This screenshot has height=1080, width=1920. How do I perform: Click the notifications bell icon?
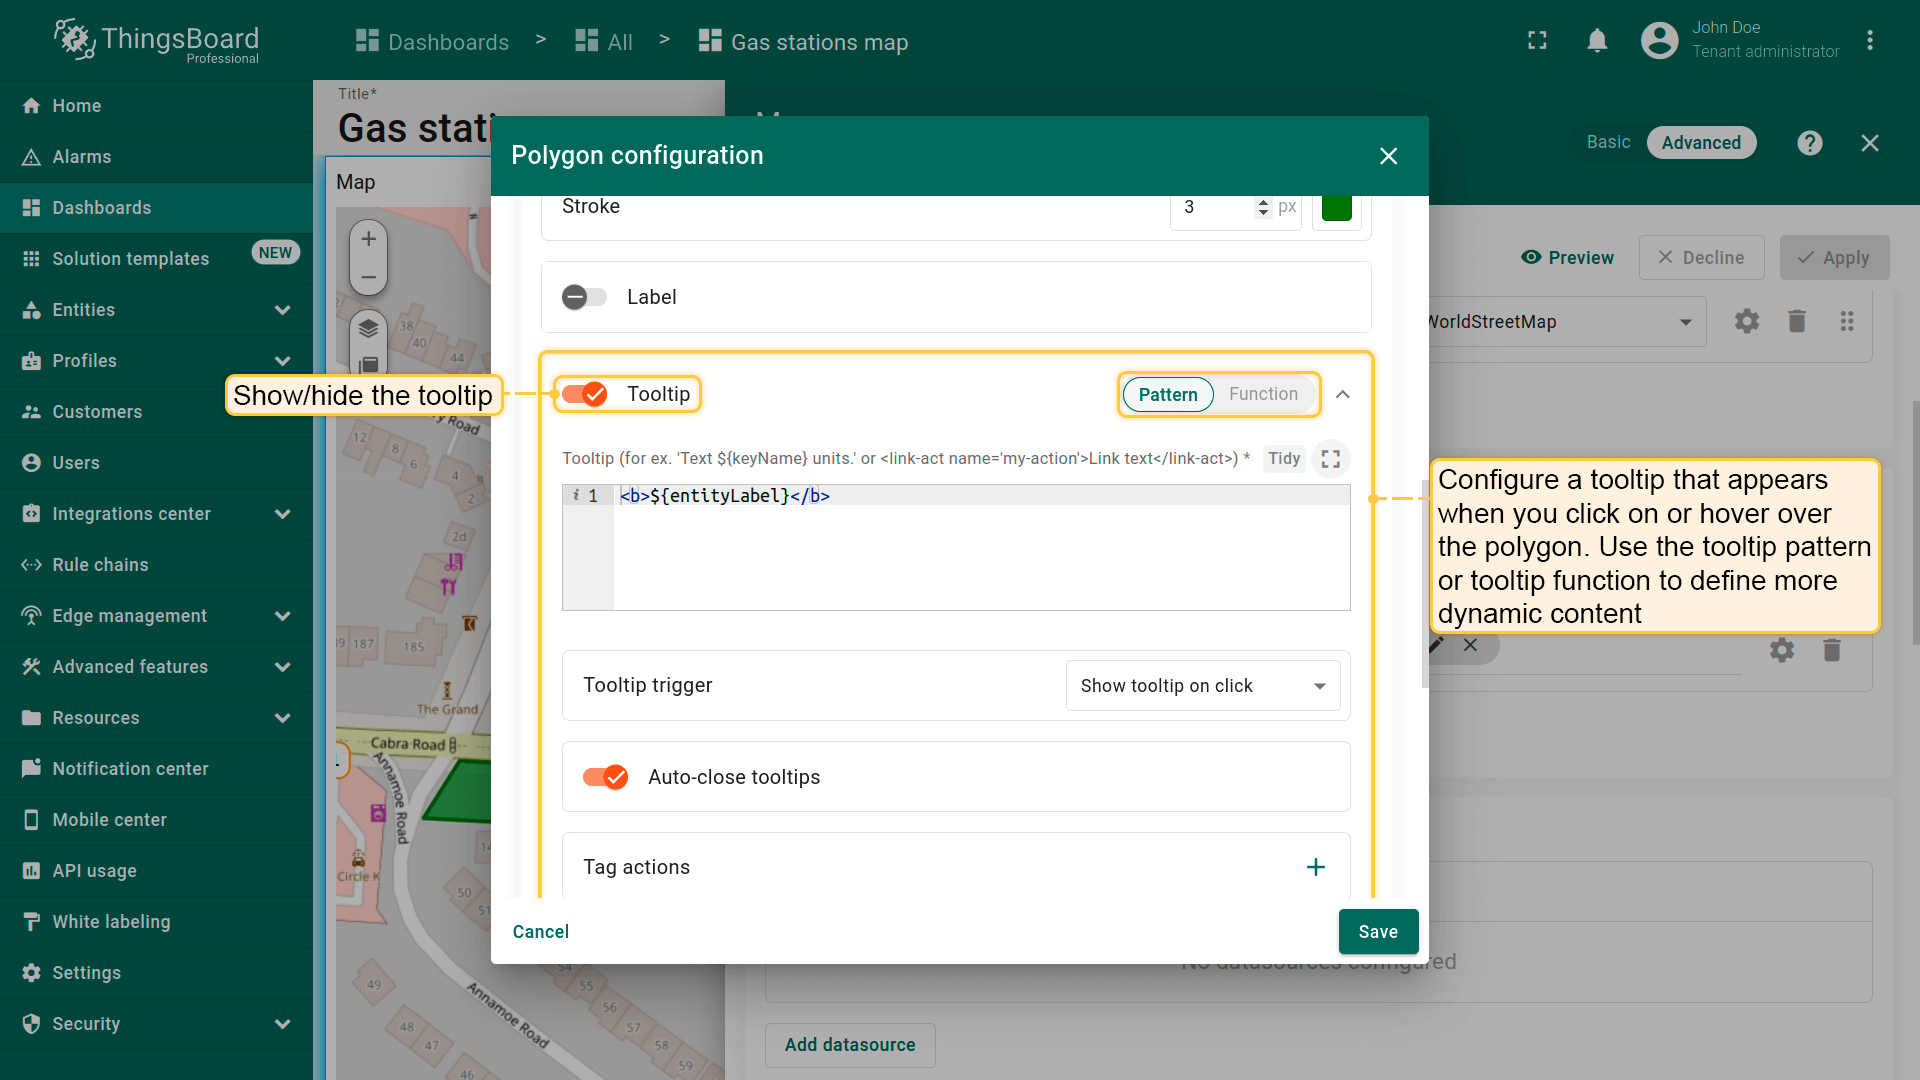point(1597,41)
